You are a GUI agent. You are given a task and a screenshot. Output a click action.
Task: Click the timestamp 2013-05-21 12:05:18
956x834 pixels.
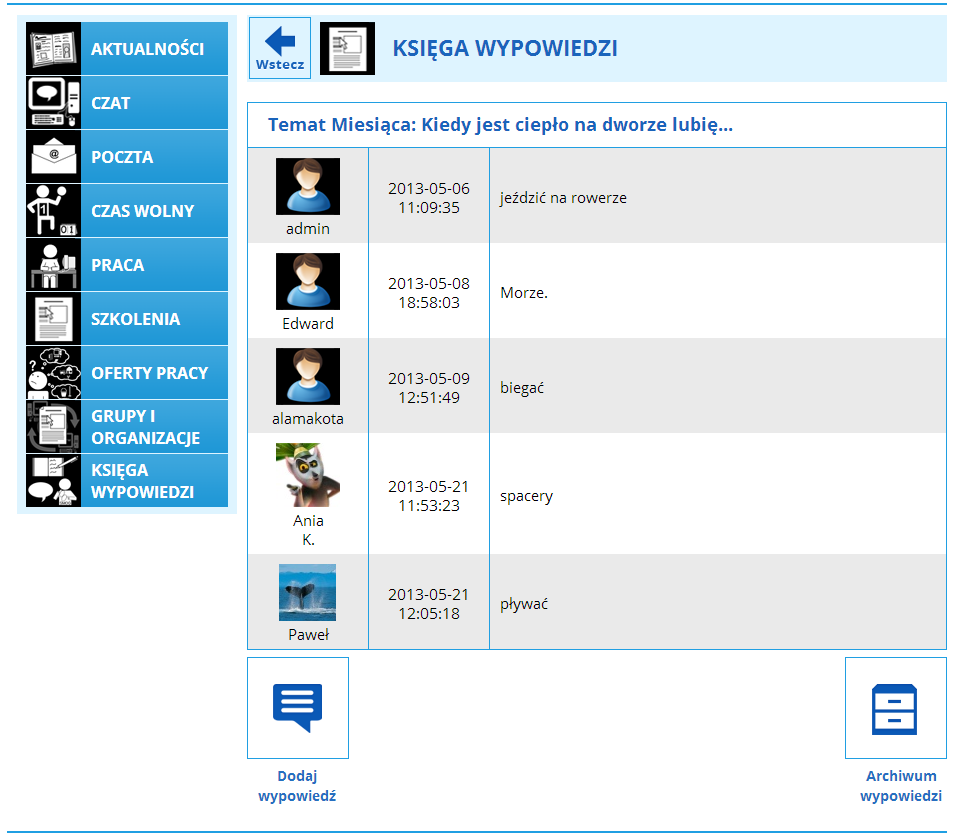tap(429, 604)
